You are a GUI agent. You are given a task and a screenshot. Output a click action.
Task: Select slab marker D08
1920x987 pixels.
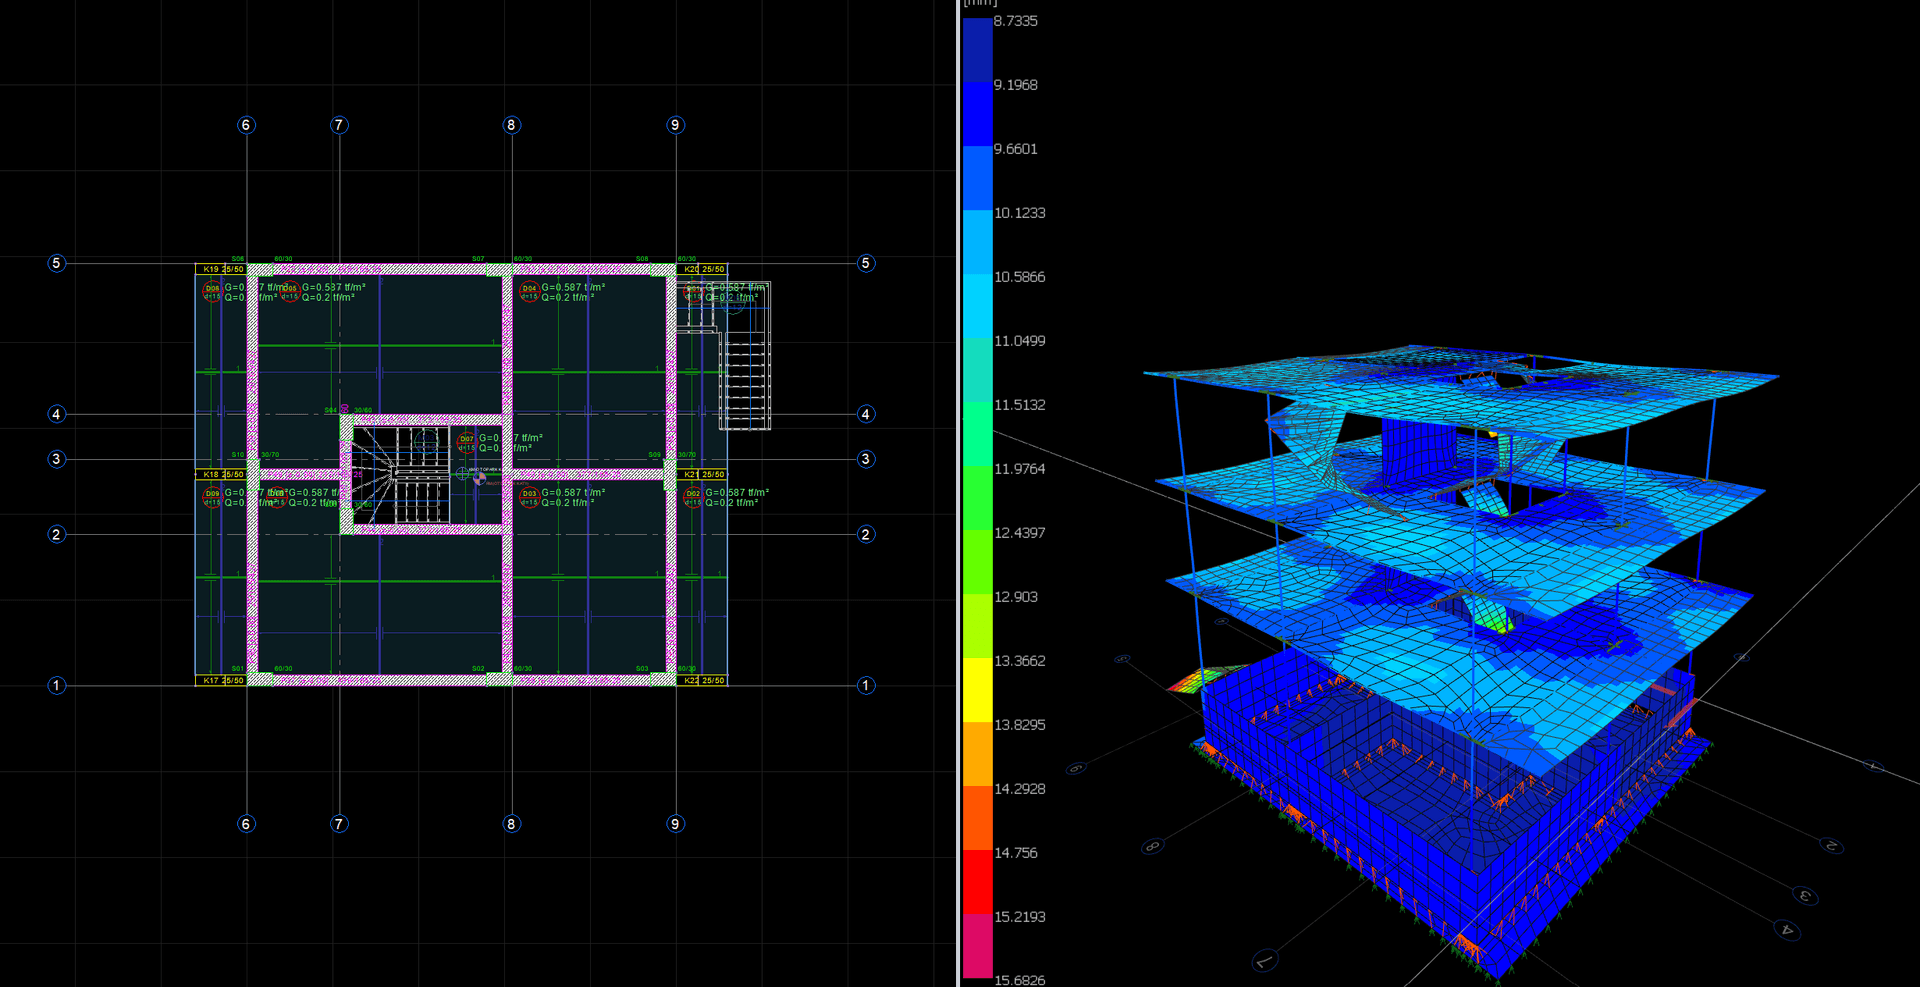(212, 292)
